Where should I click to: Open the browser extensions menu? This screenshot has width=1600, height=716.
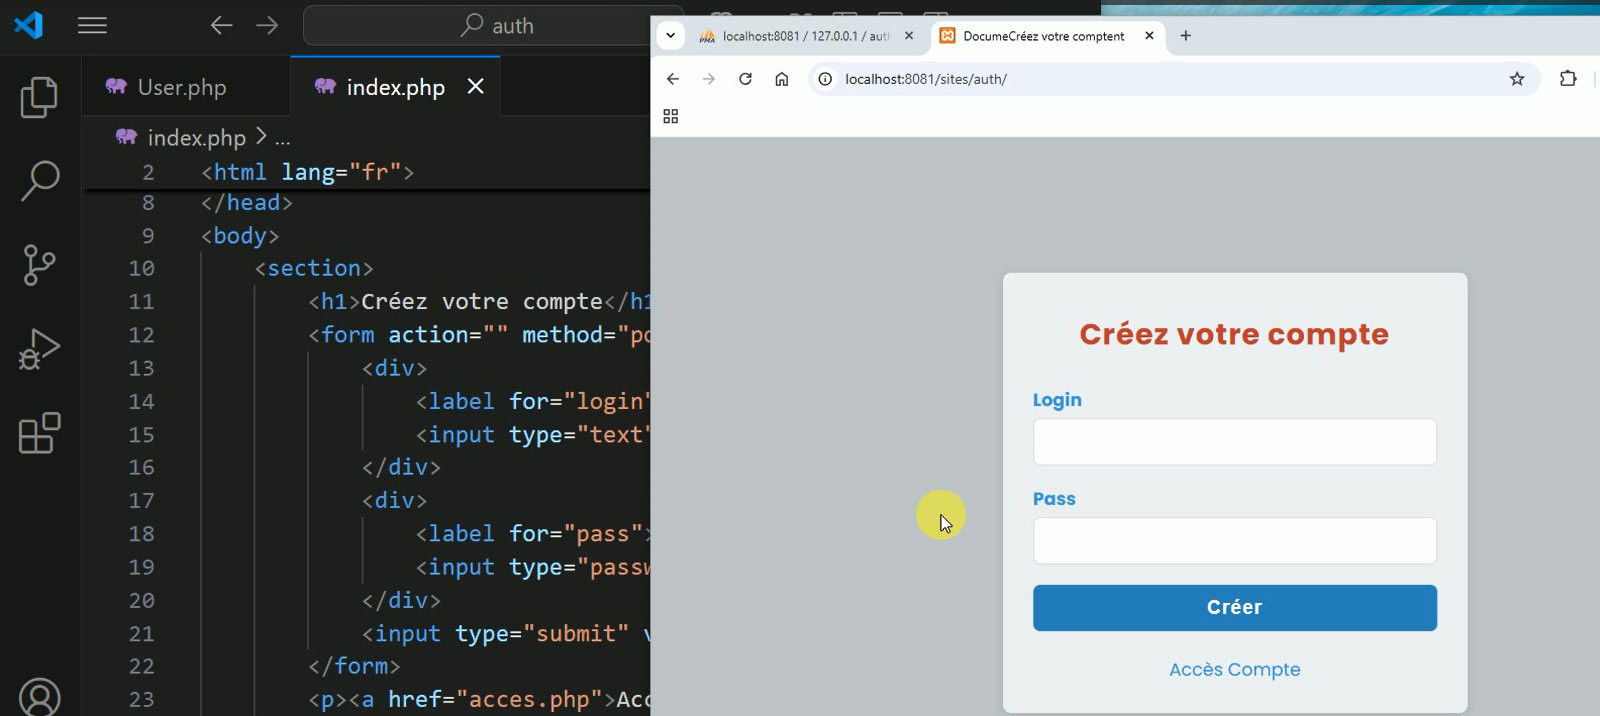[1568, 79]
